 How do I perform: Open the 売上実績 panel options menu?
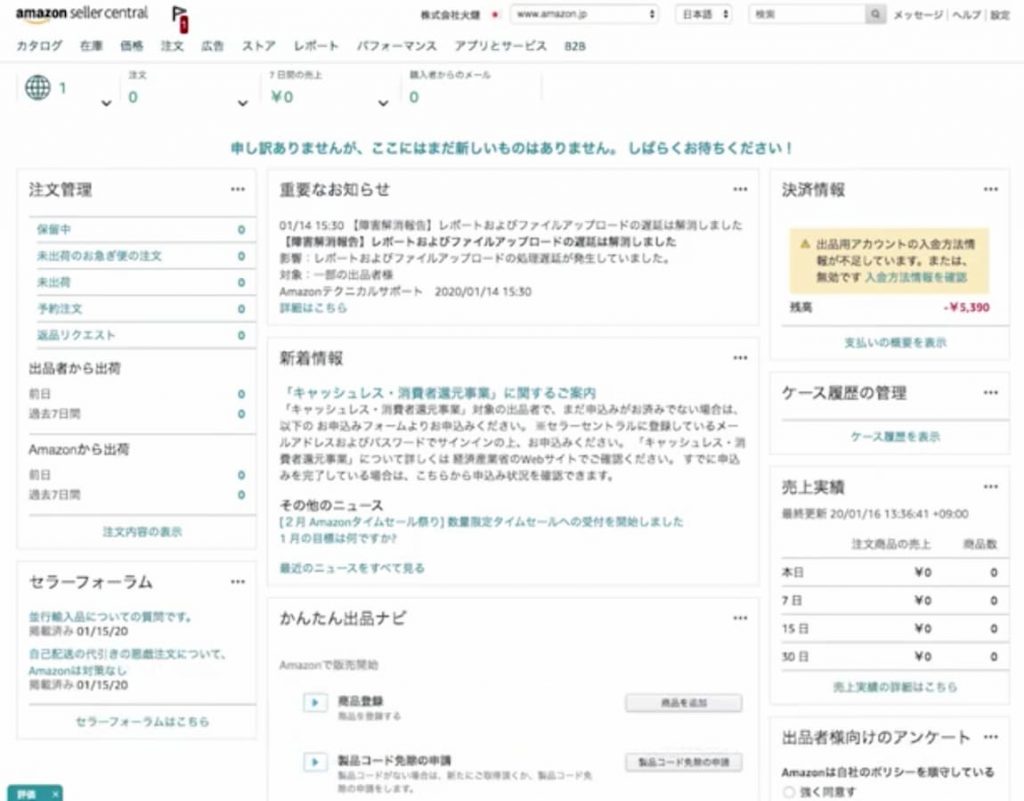tap(991, 486)
